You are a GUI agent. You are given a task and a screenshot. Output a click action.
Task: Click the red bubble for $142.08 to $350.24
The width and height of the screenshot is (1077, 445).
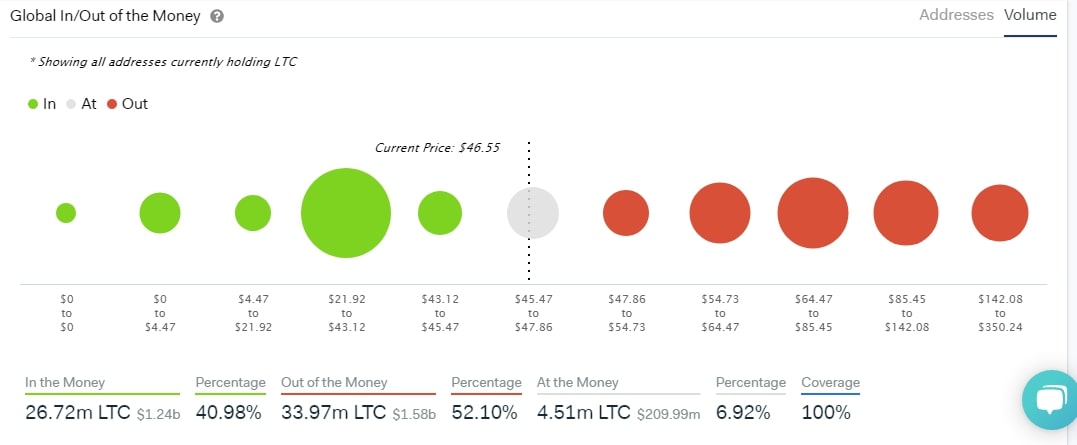(1000, 213)
